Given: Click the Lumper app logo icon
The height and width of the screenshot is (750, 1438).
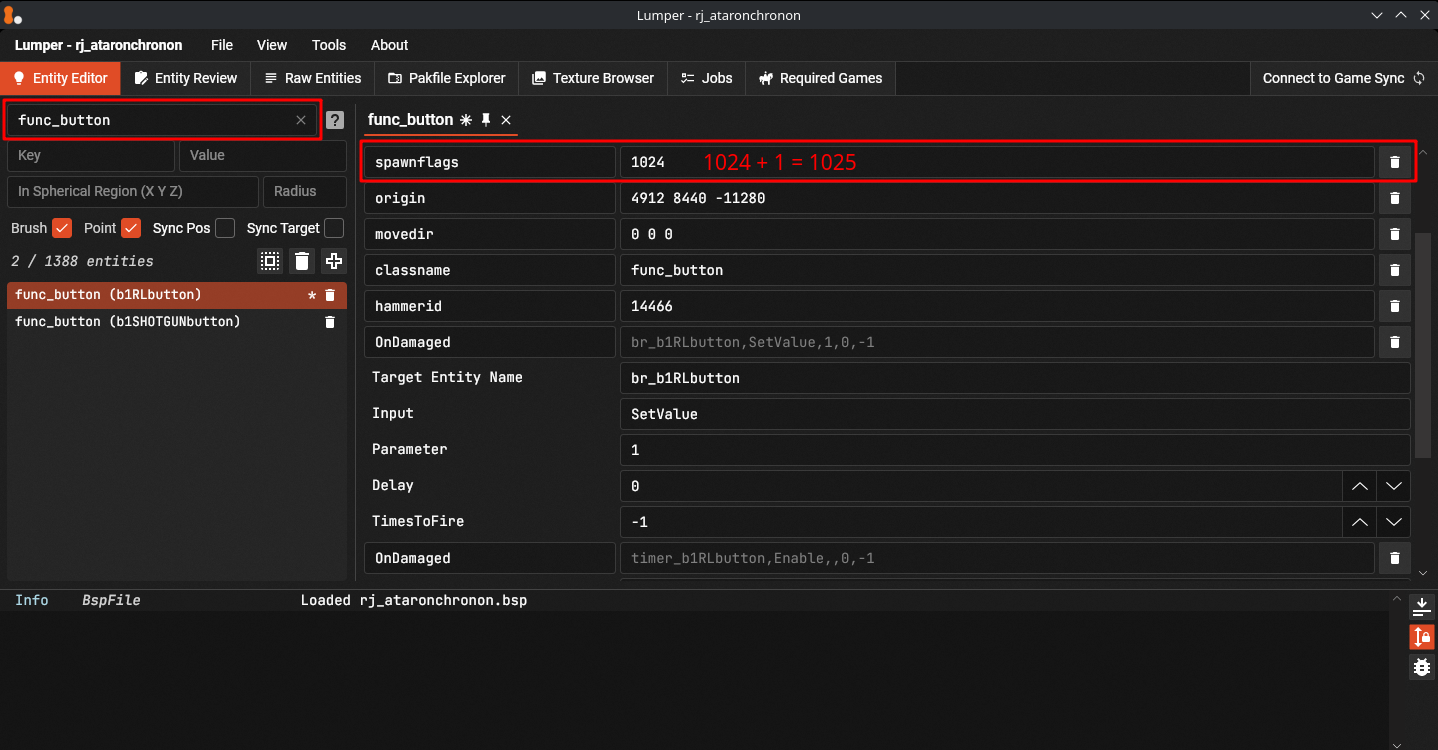Looking at the screenshot, I should pos(12,16).
